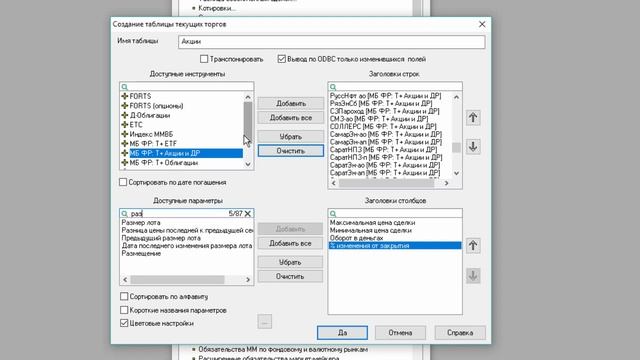
Task: Click Убрать button for parameters
Action: pyautogui.click(x=290, y=262)
